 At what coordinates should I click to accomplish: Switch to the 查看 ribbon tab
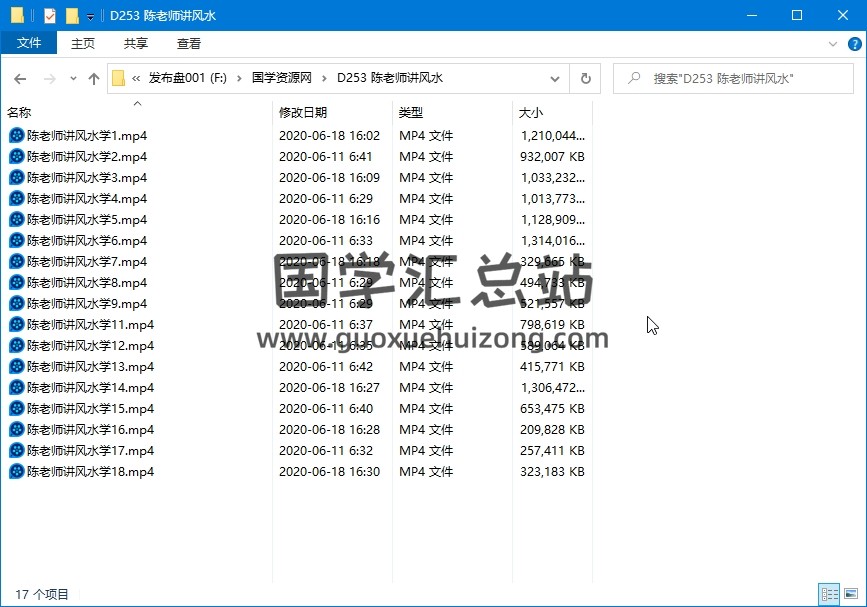(x=189, y=43)
